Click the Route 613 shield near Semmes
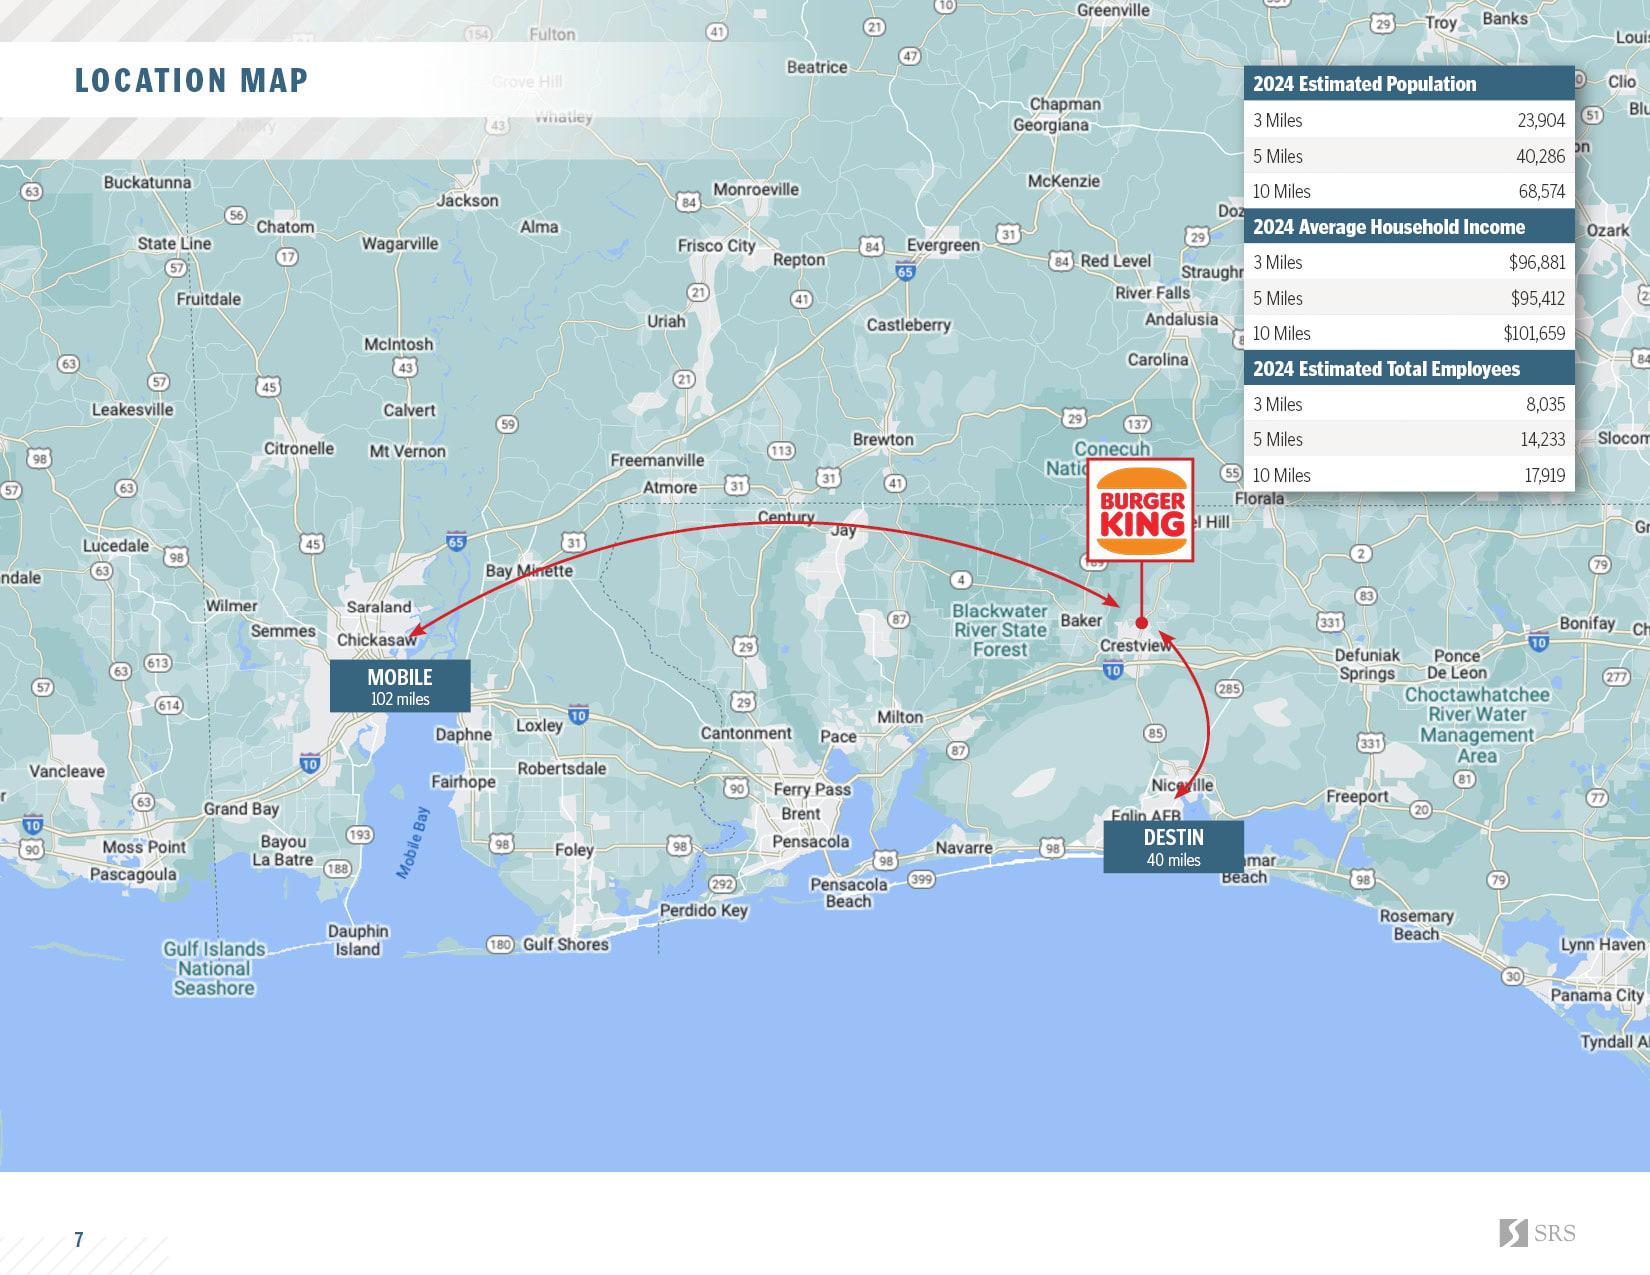This screenshot has width=1650, height=1275. pos(158,663)
